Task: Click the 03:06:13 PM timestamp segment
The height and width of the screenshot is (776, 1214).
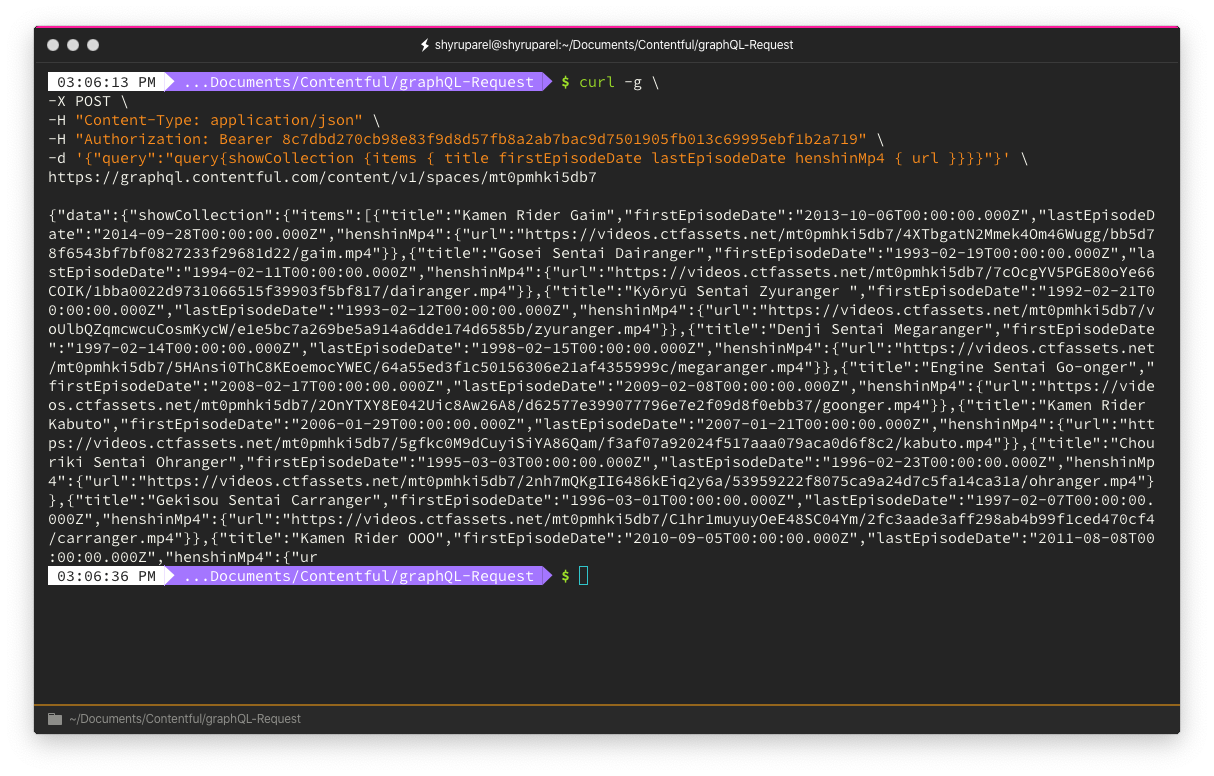Action: [x=106, y=82]
